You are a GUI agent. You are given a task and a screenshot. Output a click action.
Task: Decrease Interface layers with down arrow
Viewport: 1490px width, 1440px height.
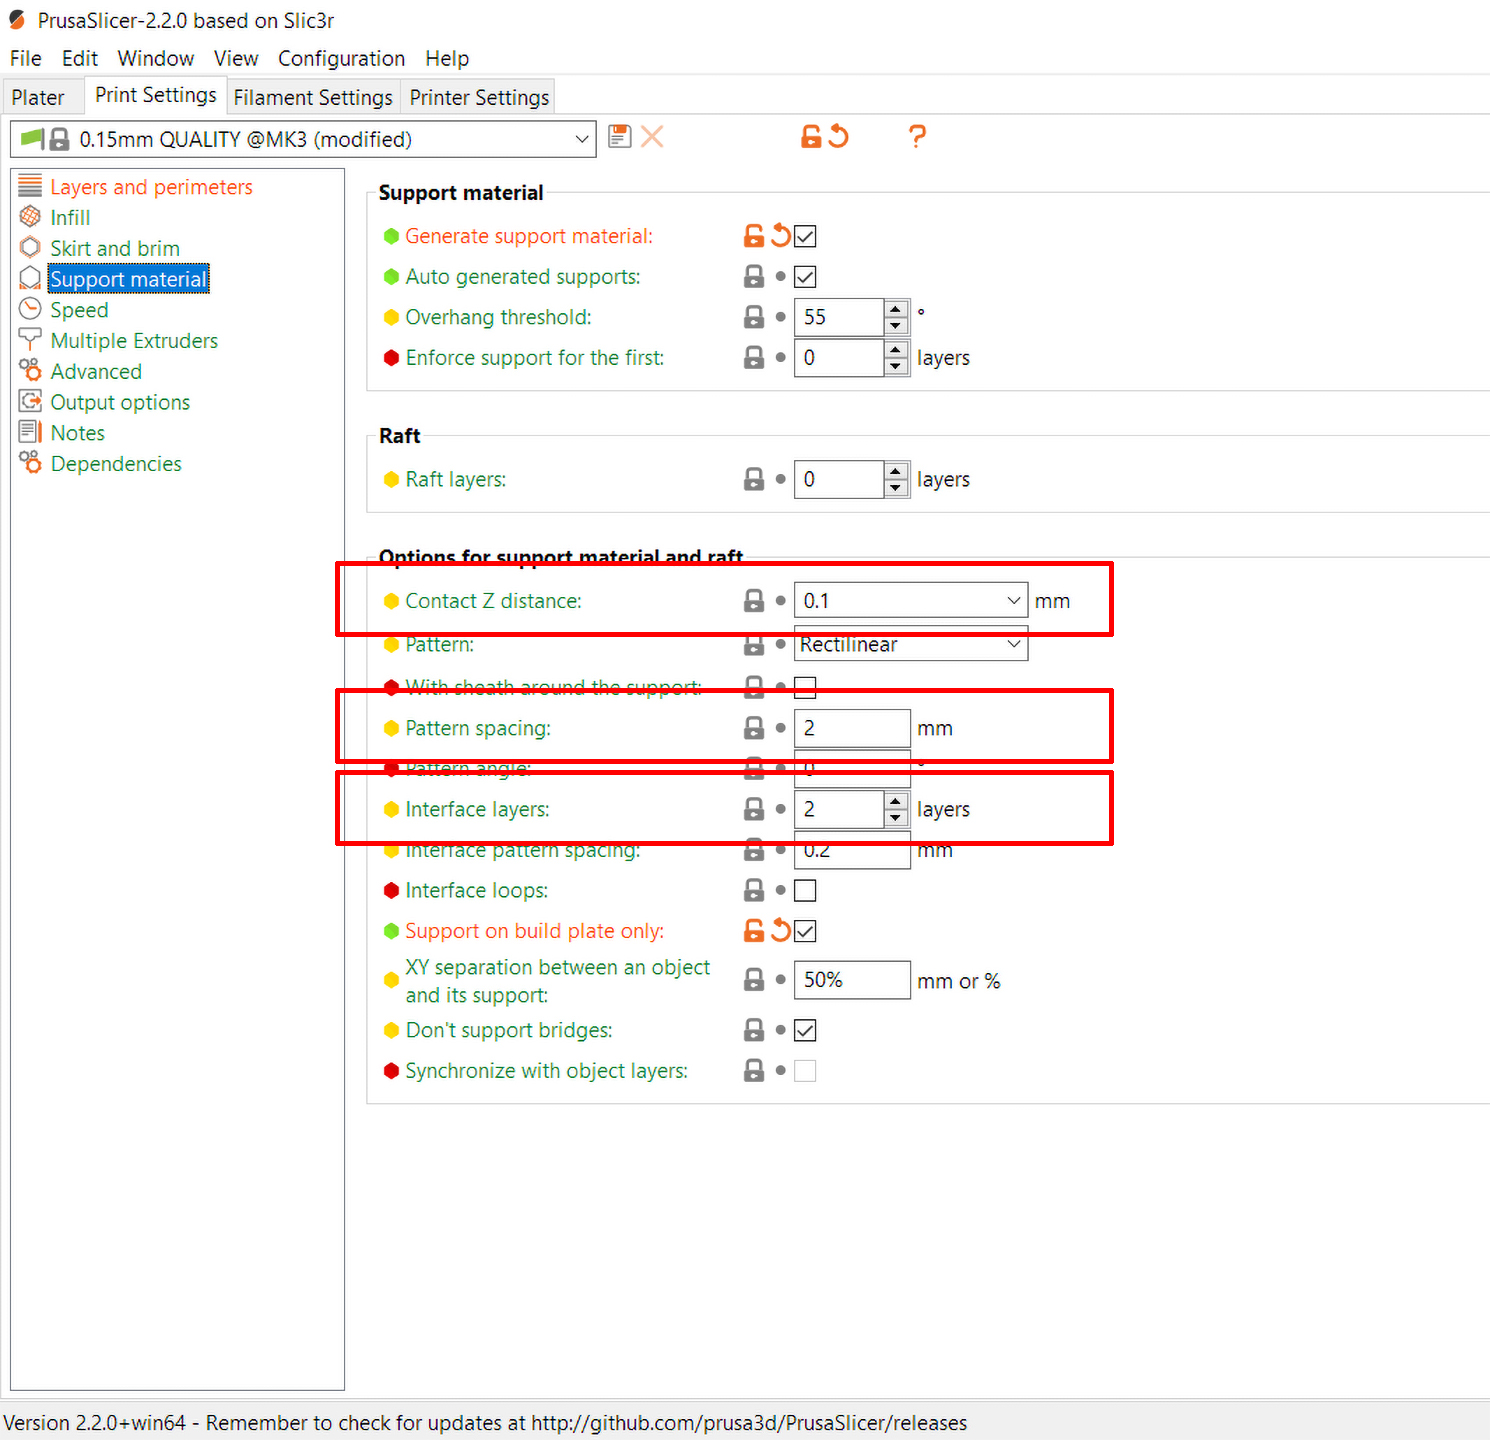(896, 818)
